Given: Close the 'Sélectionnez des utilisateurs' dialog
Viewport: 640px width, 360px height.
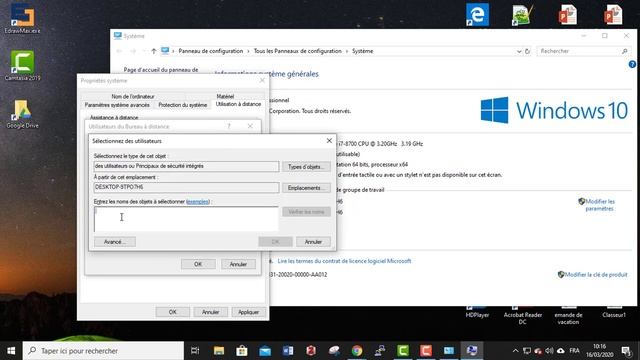Looking at the screenshot, I should click(329, 140).
